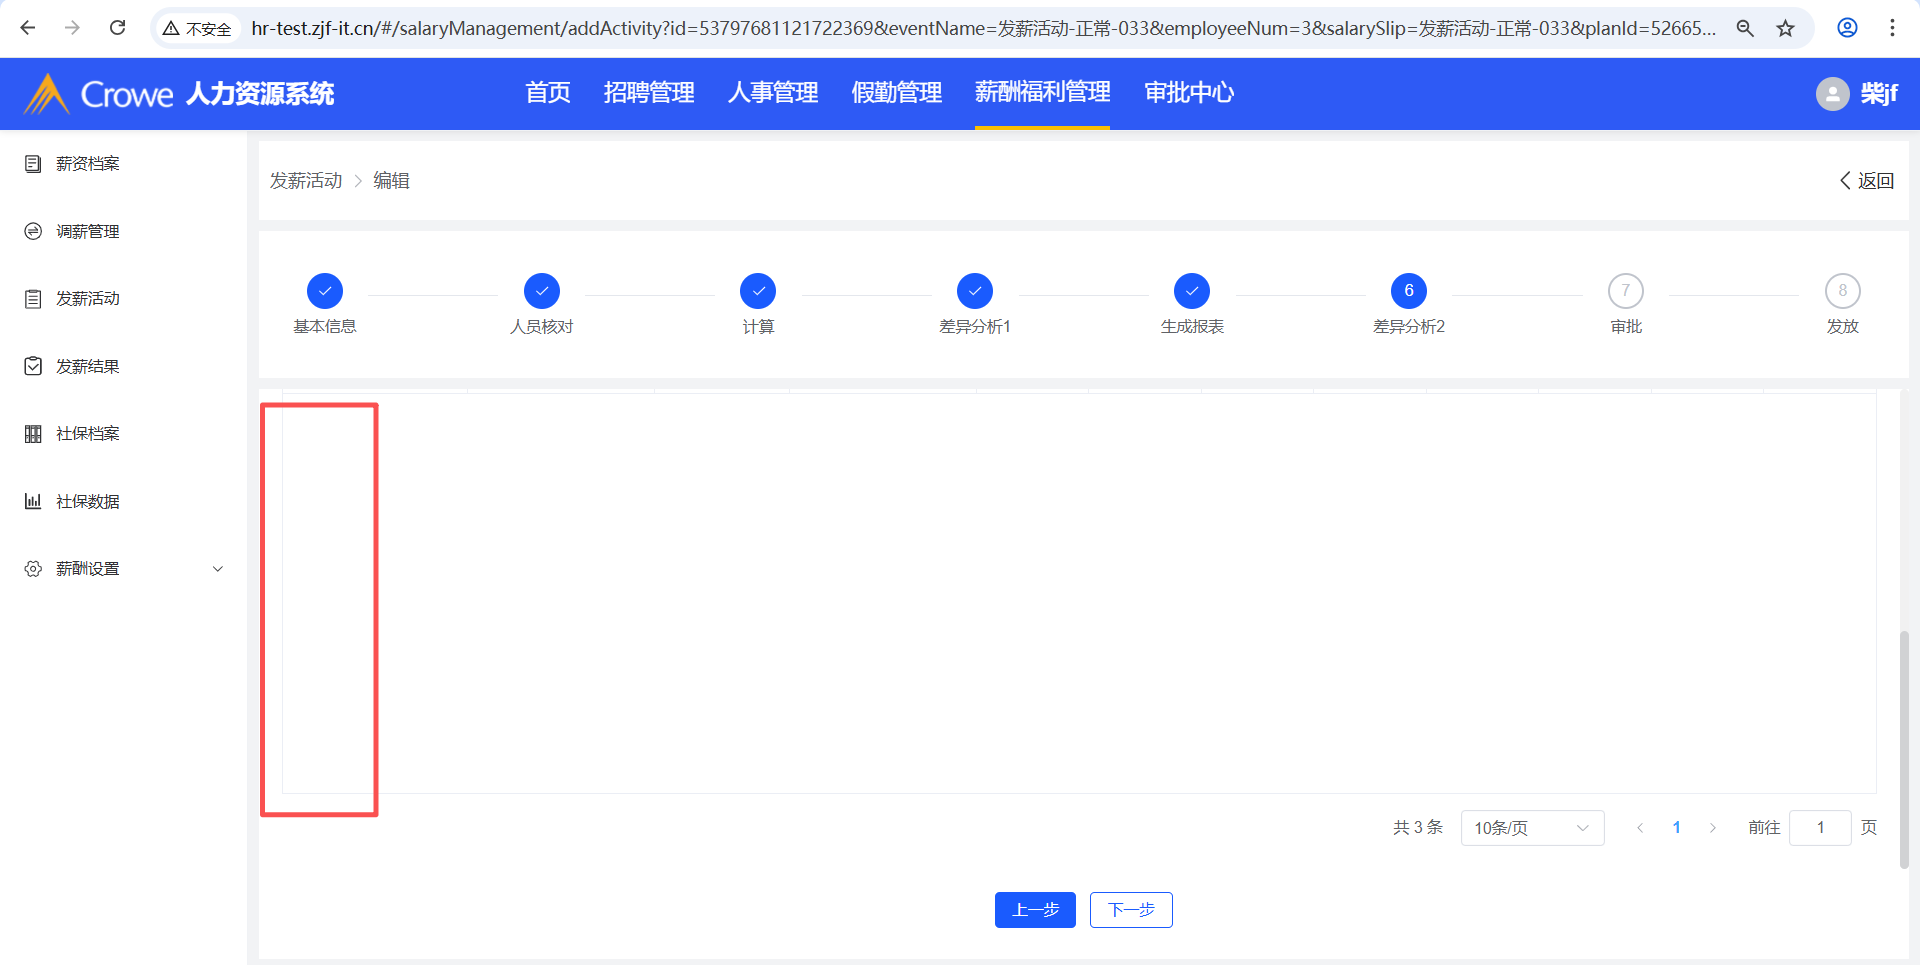Click the 社保数据 chart icon
Screen dimensions: 1920x965
[33, 501]
